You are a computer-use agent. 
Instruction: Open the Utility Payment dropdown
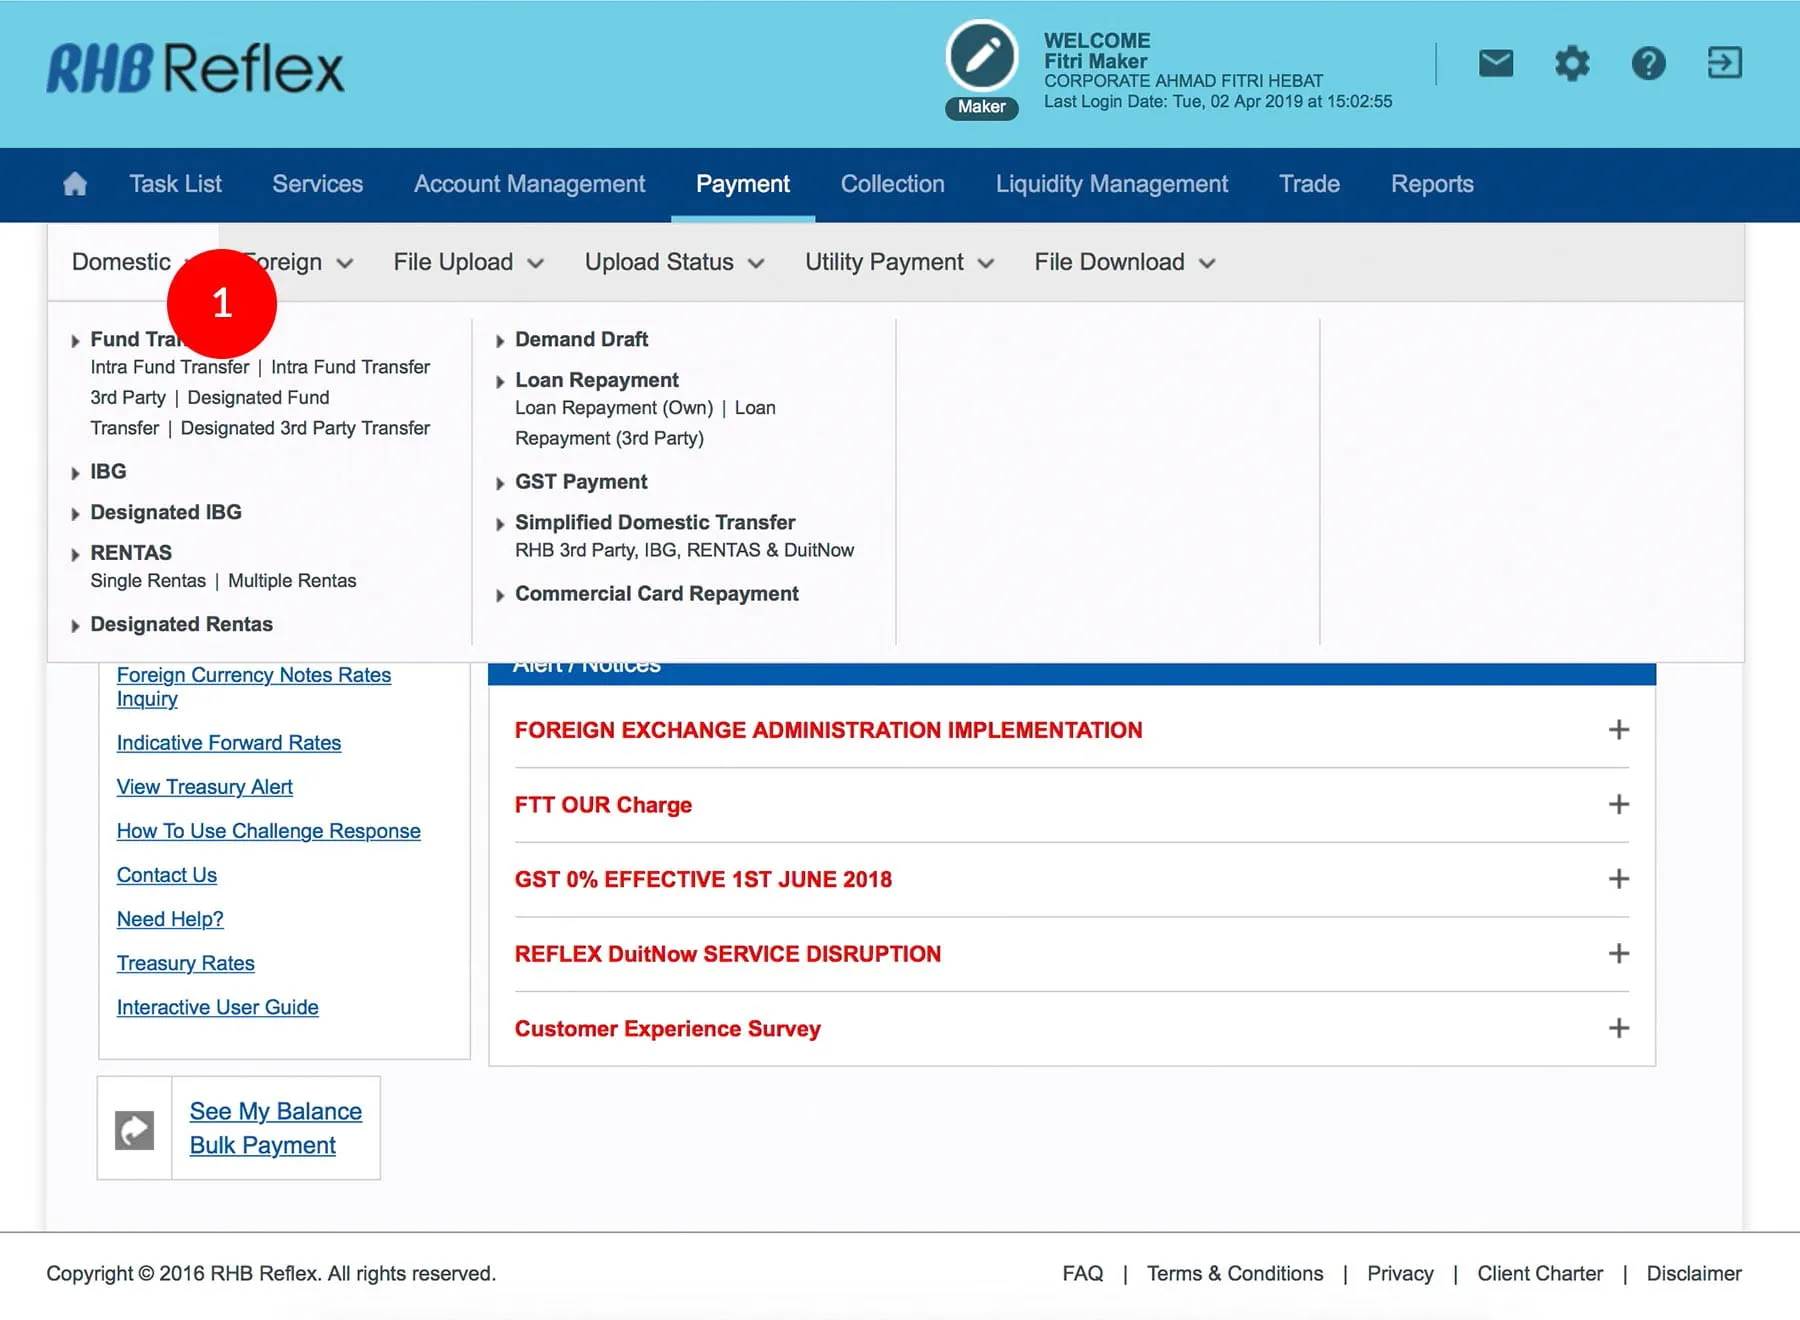(899, 262)
